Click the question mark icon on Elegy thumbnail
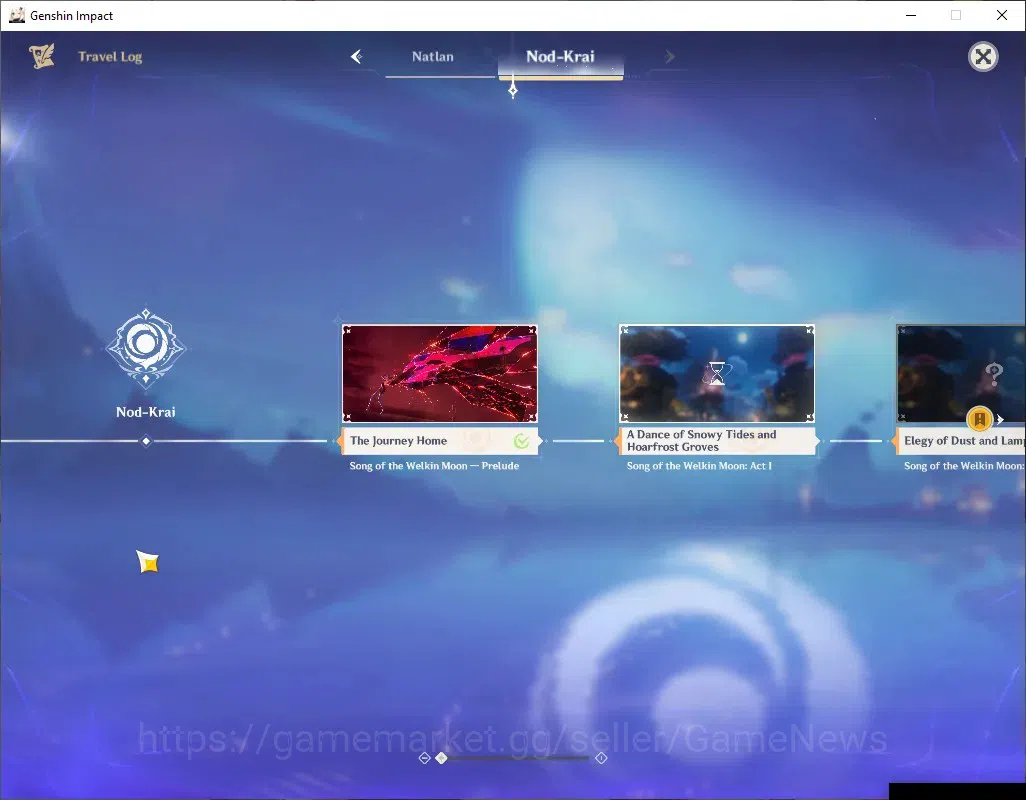1026x800 pixels. point(994,374)
